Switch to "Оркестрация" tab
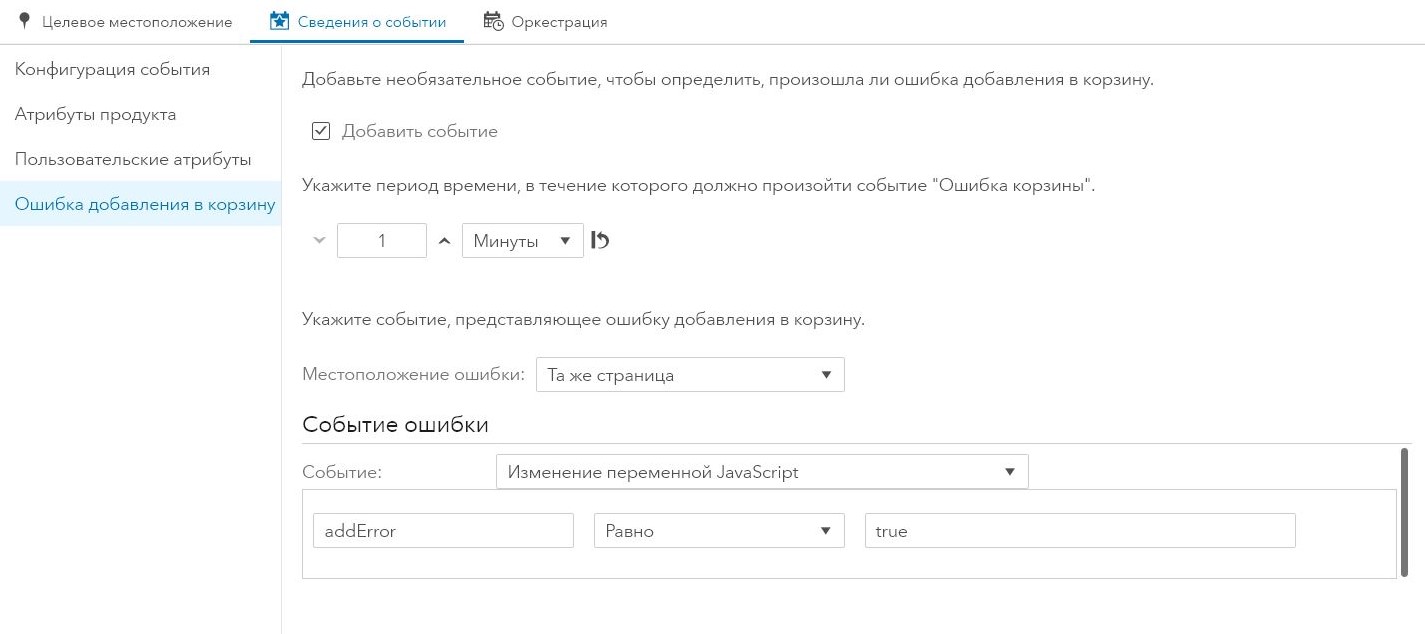This screenshot has width=1425, height=634. coord(558,22)
